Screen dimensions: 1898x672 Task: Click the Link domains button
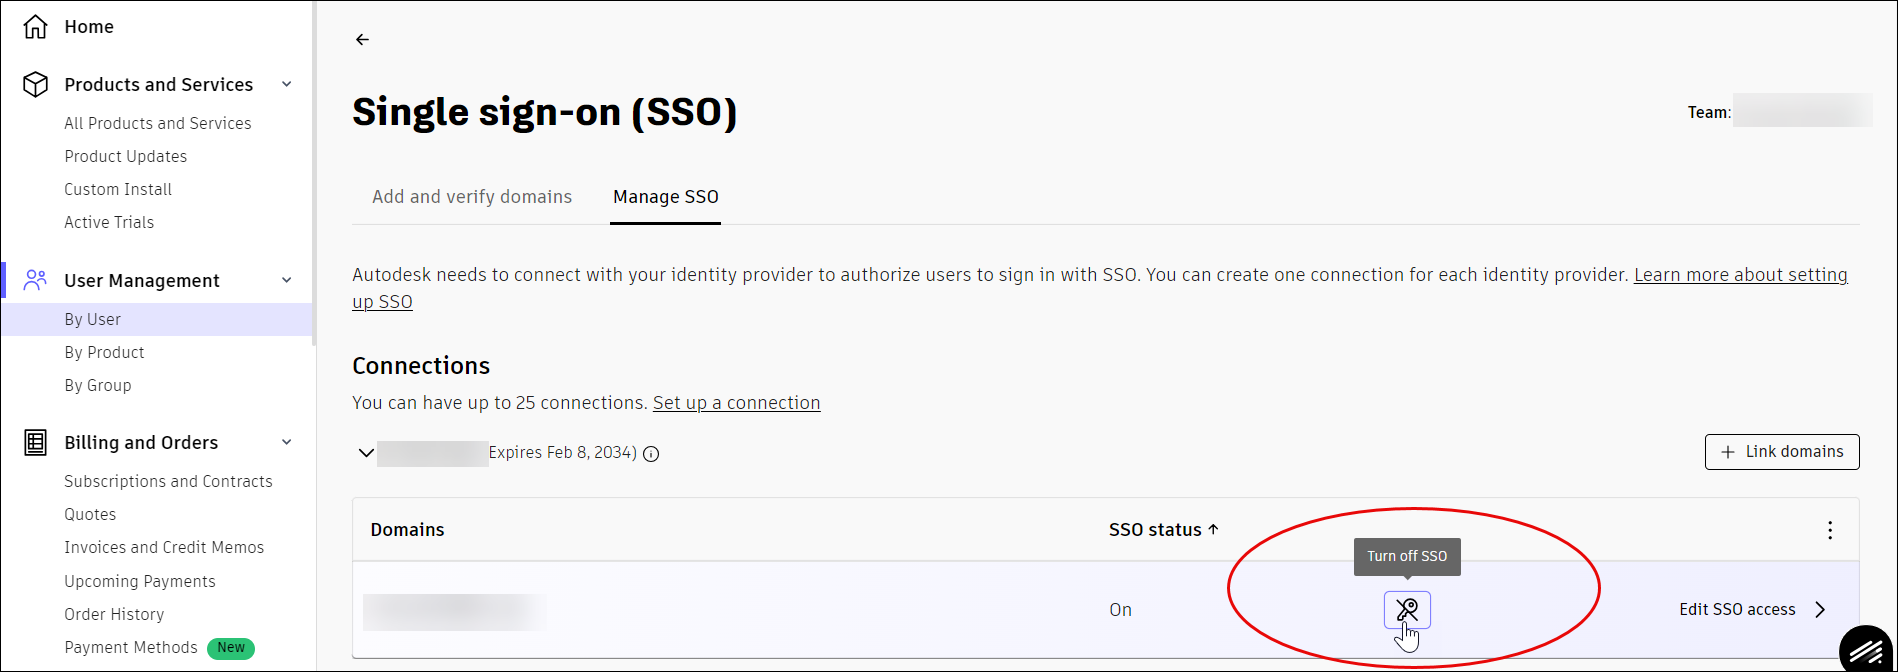(1782, 452)
